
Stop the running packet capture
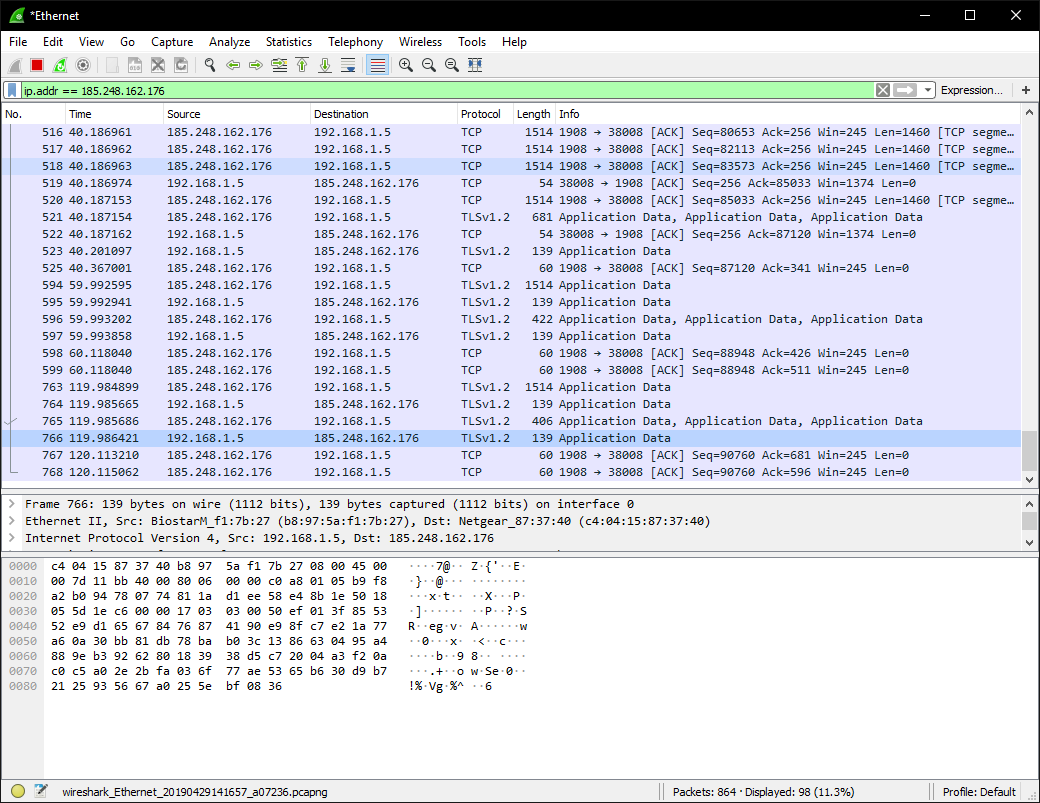37,65
